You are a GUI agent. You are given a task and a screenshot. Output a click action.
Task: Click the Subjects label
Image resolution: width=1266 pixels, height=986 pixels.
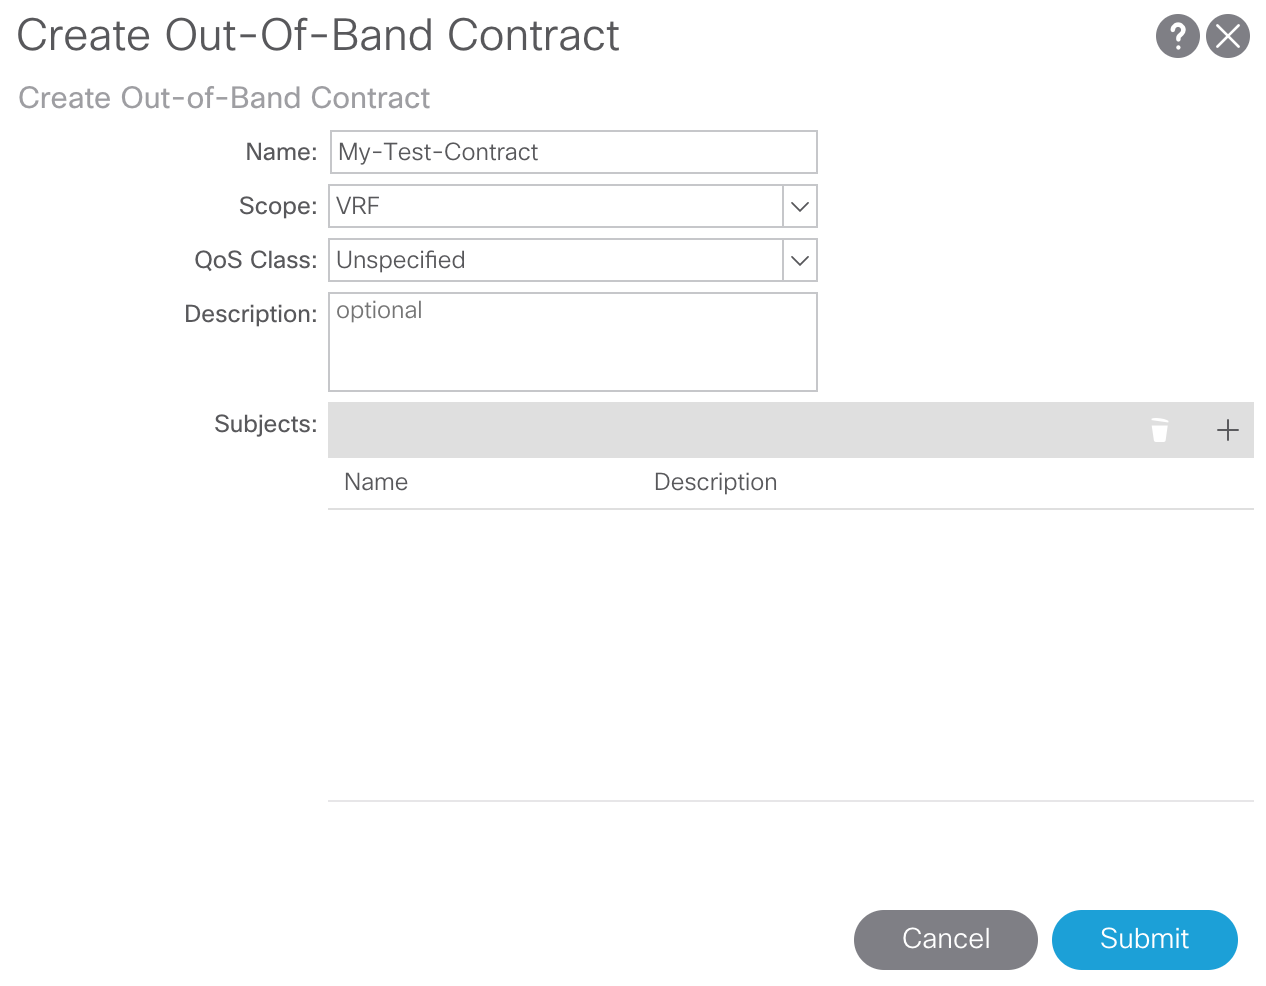click(265, 424)
